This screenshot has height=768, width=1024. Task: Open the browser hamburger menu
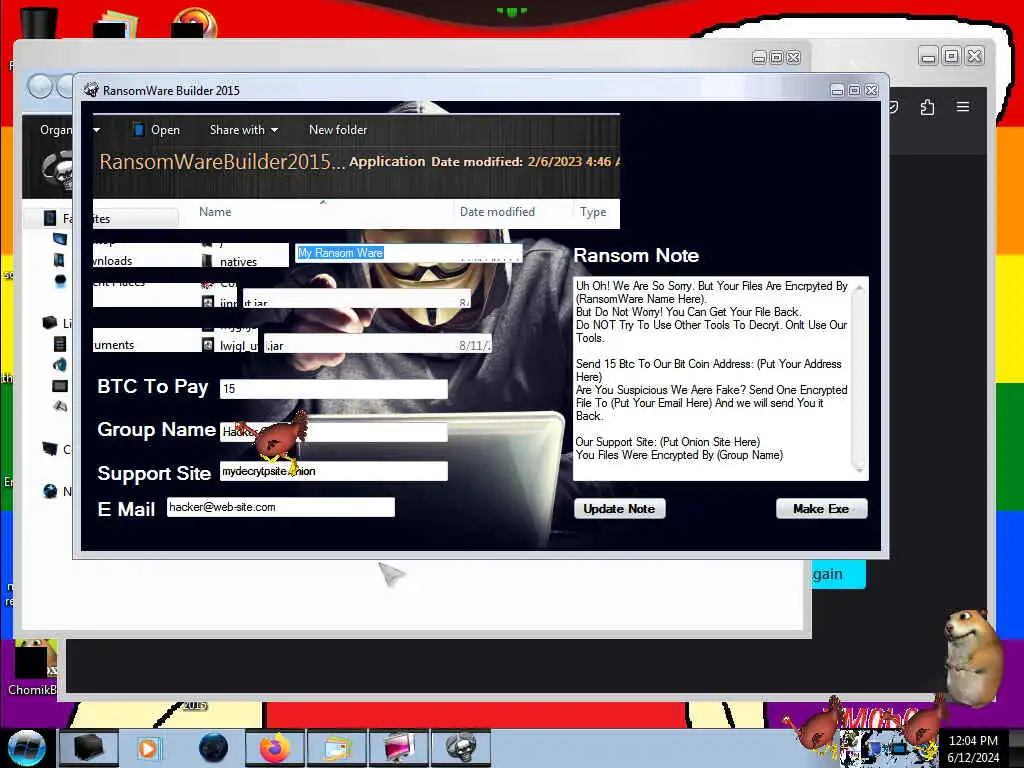click(963, 106)
